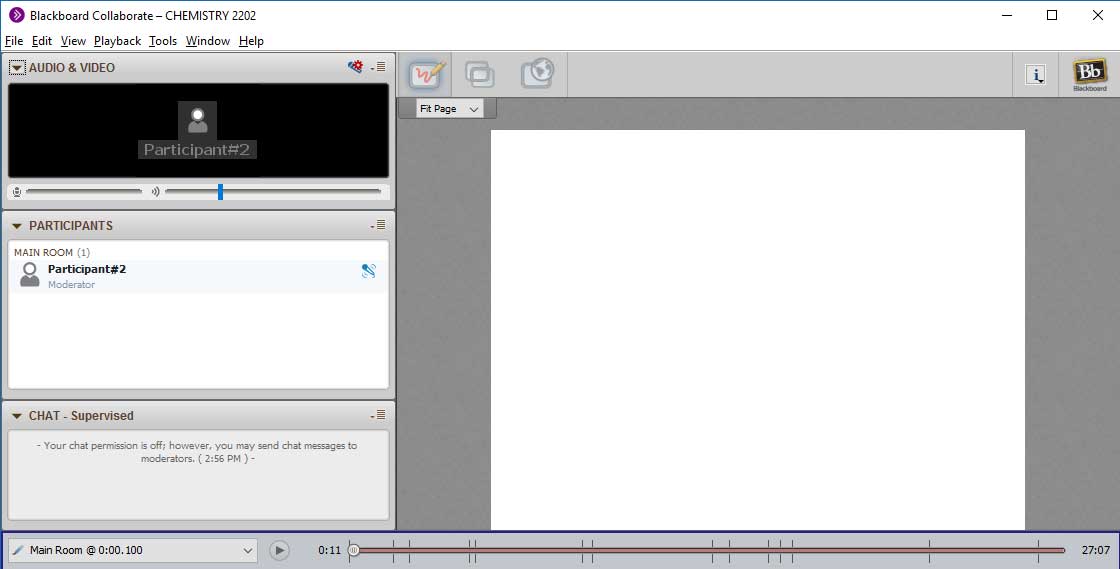This screenshot has height=569, width=1120.
Task: Collapse the Participants panel
Action: coord(17,226)
